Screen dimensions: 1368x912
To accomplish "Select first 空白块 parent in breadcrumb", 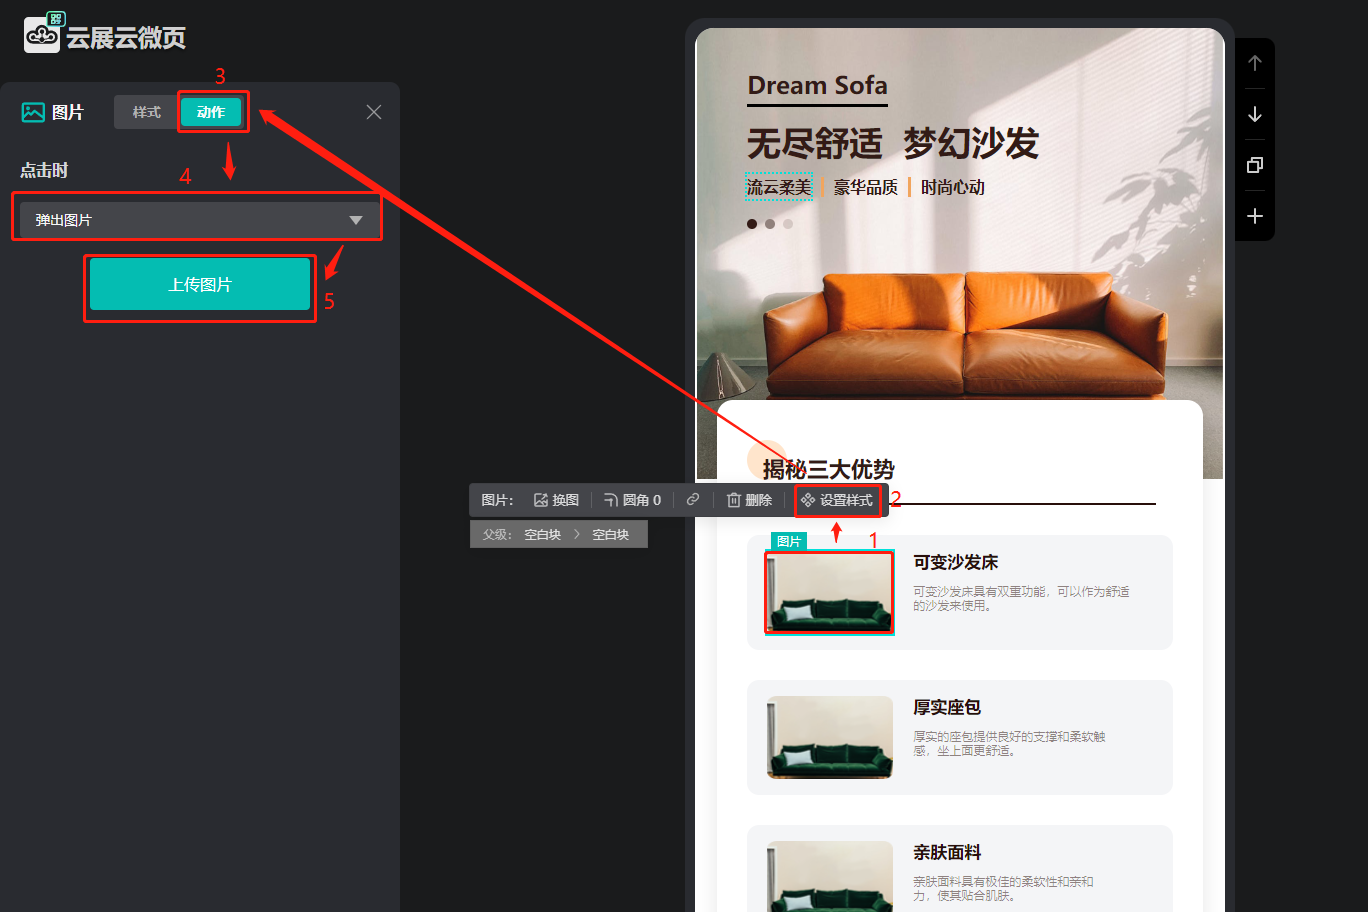I will pos(542,535).
